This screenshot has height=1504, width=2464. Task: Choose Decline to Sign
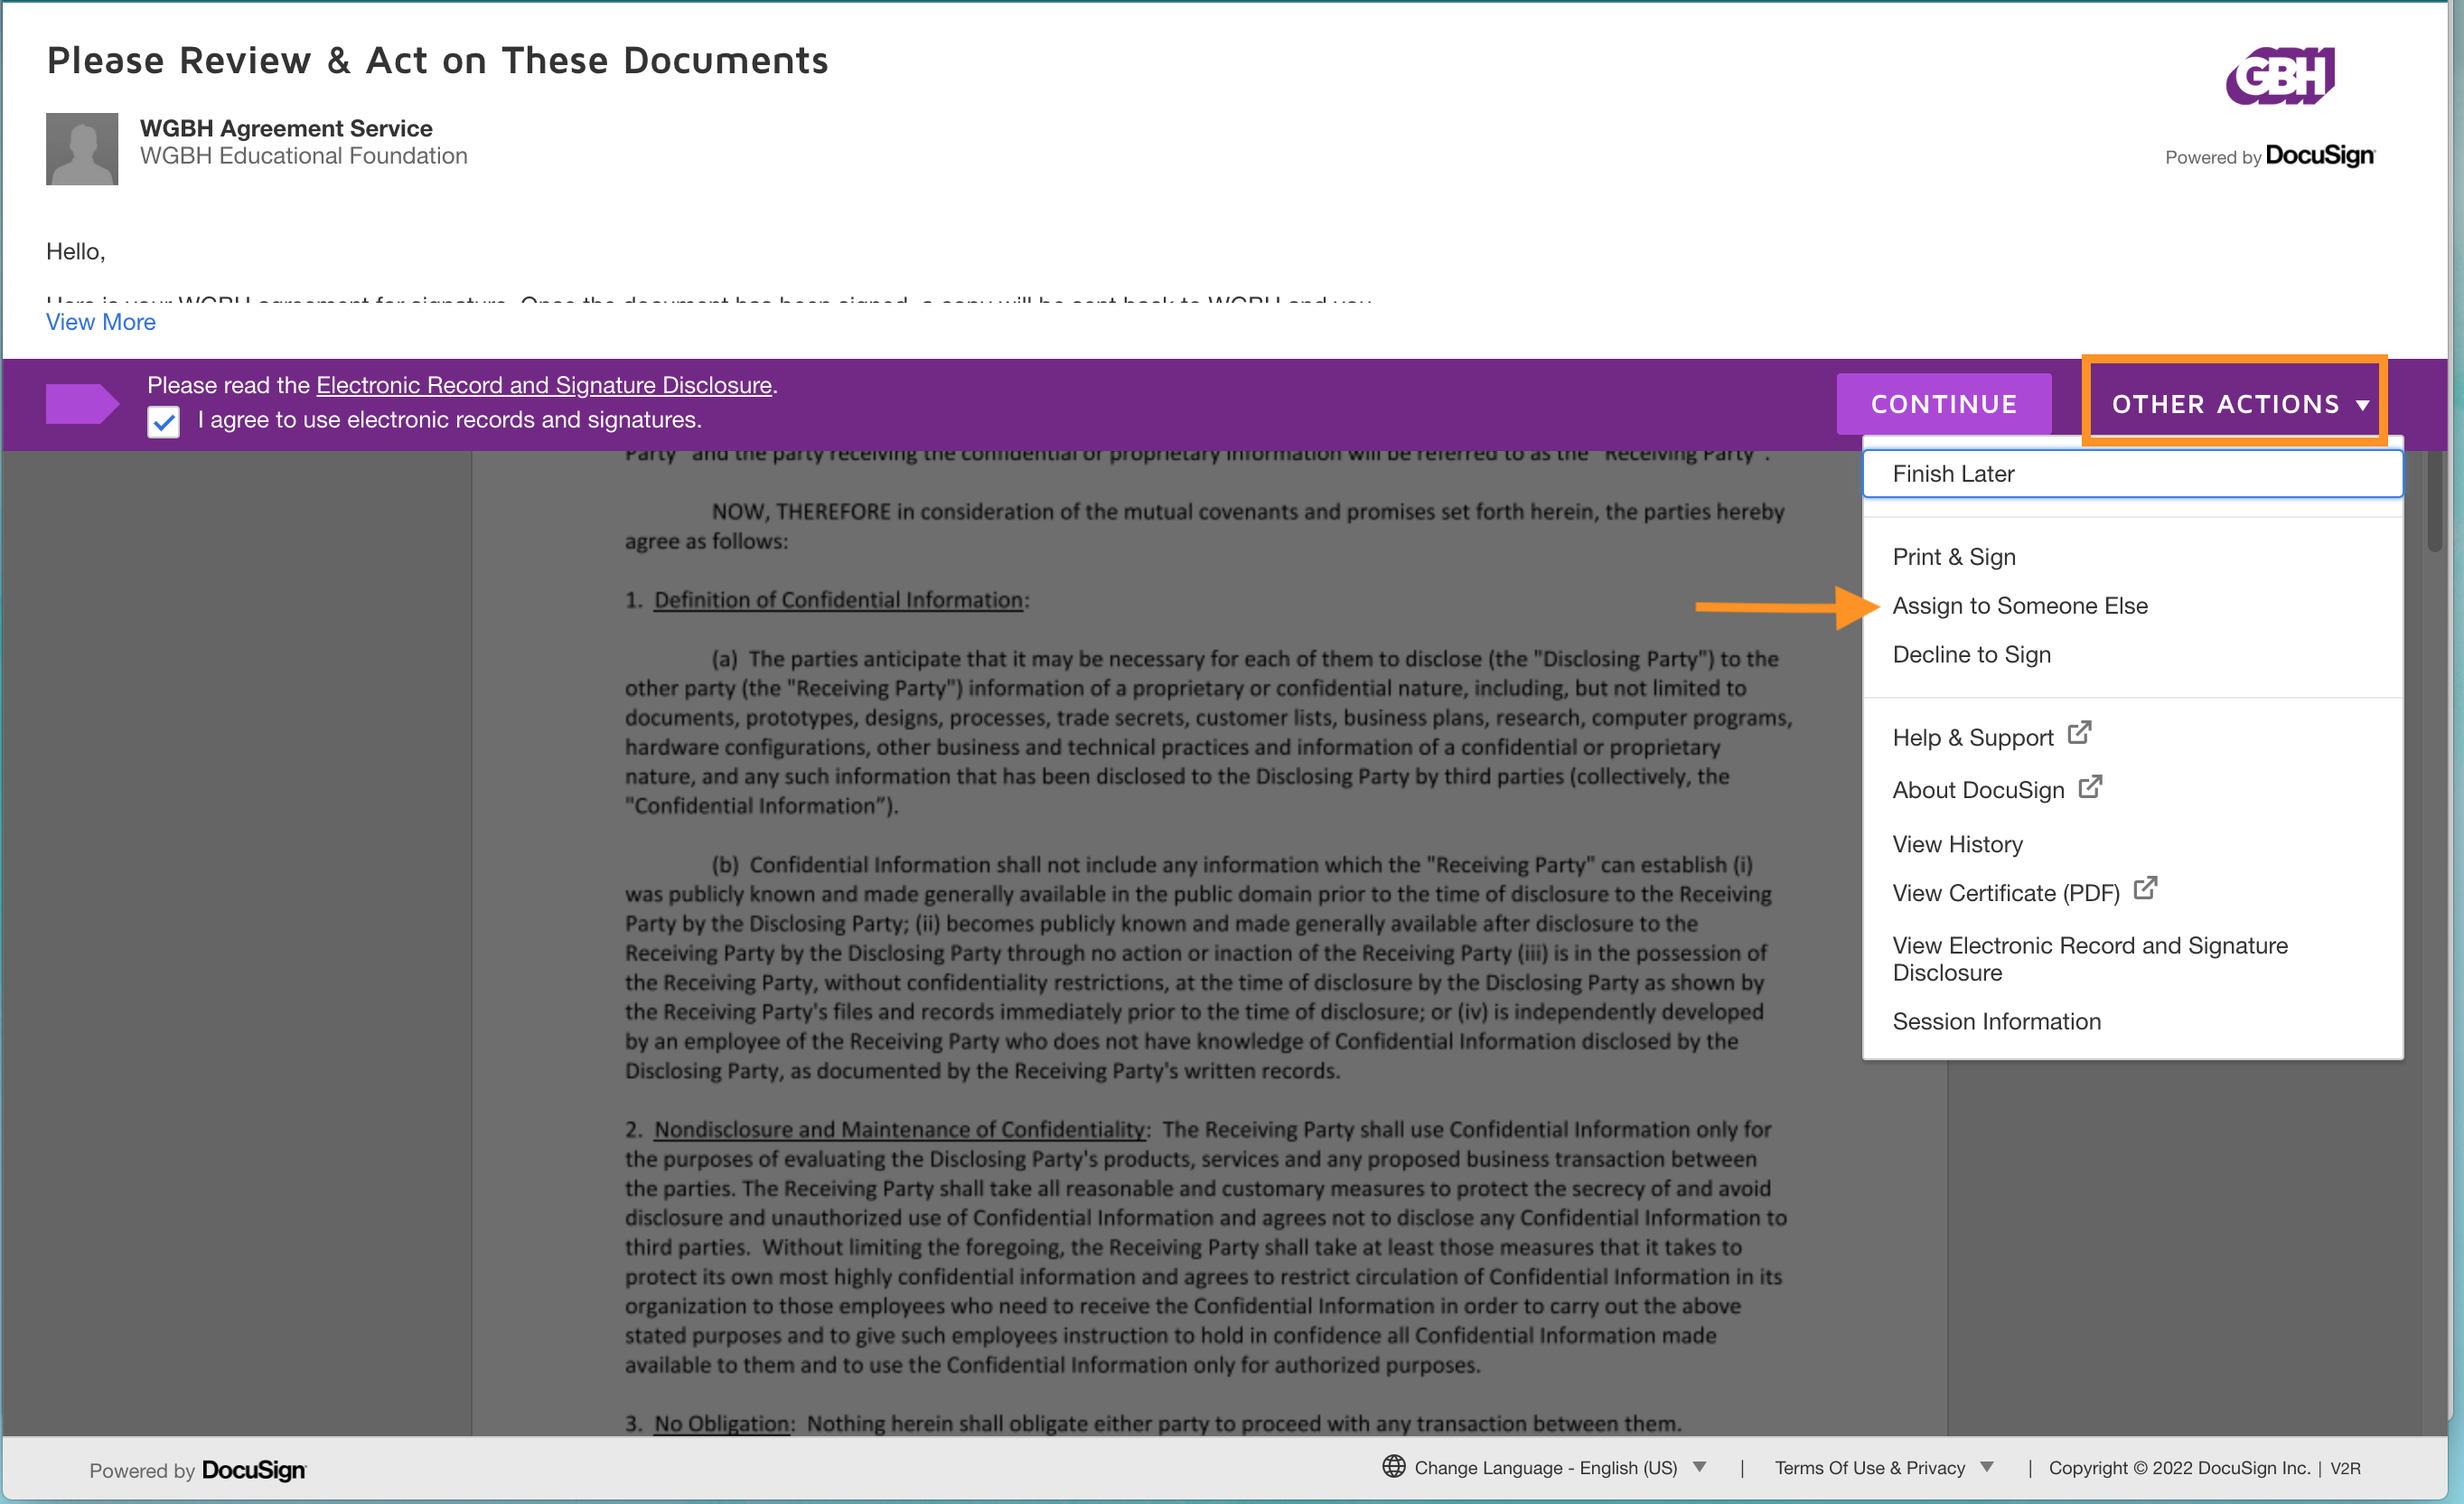pos(1971,655)
